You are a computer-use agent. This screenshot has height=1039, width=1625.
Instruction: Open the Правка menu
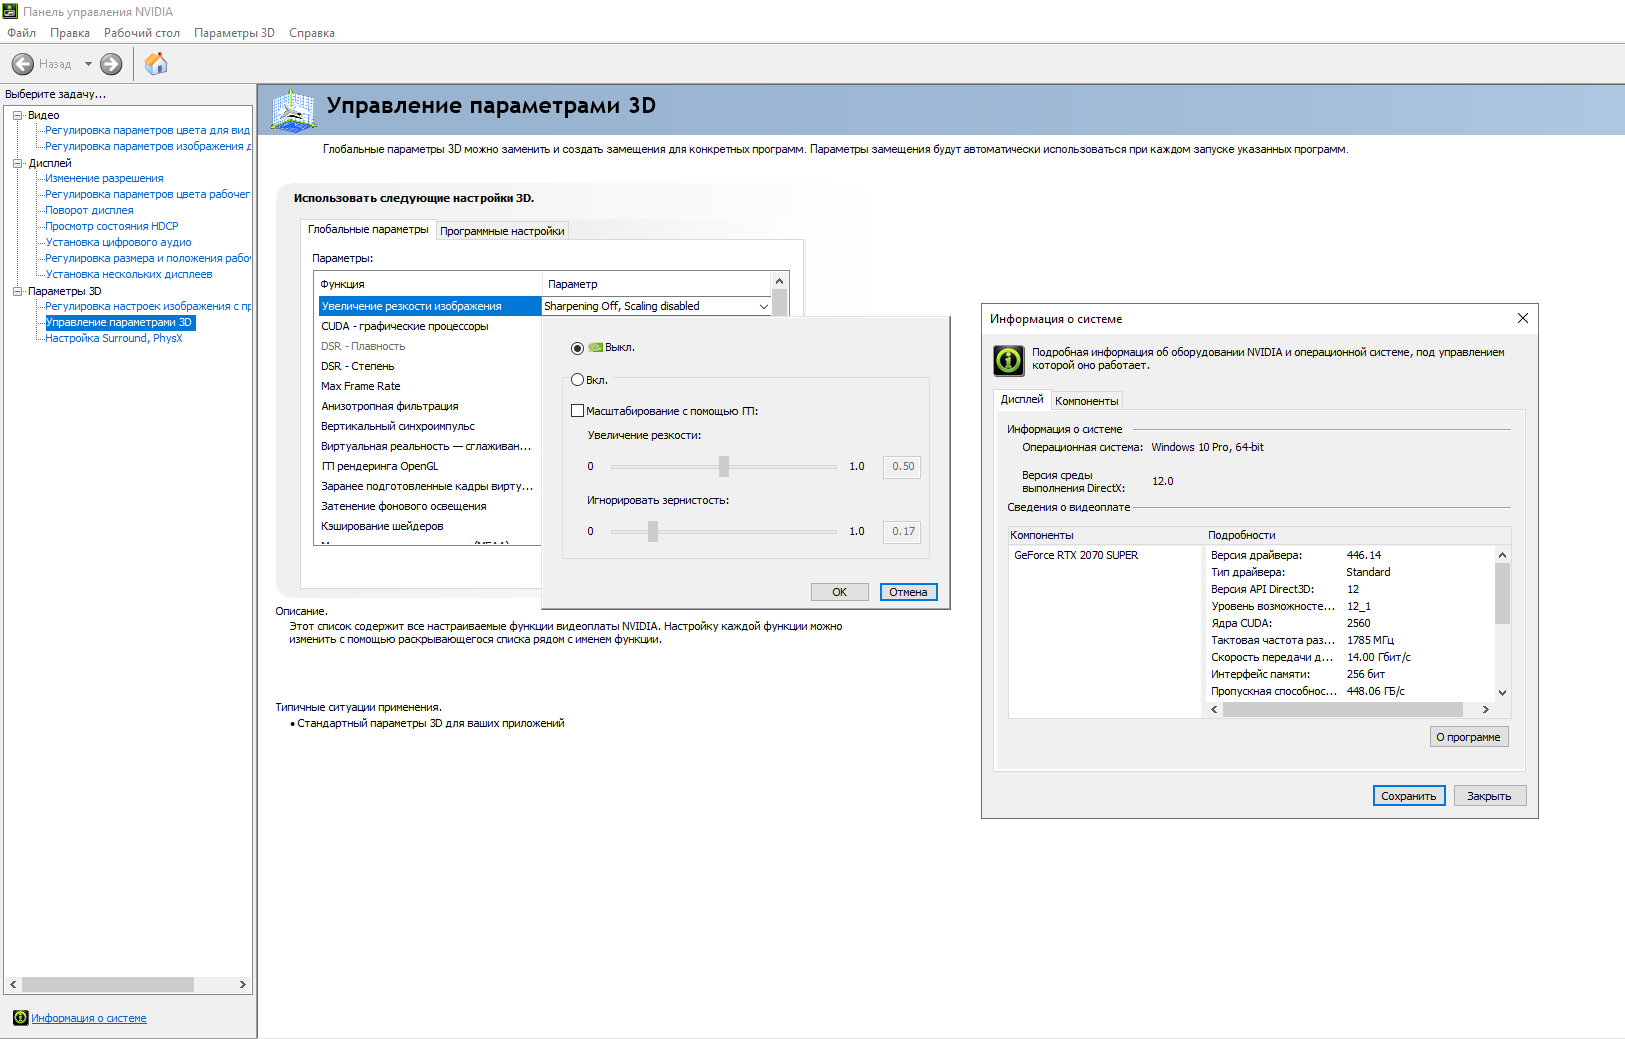[x=70, y=33]
